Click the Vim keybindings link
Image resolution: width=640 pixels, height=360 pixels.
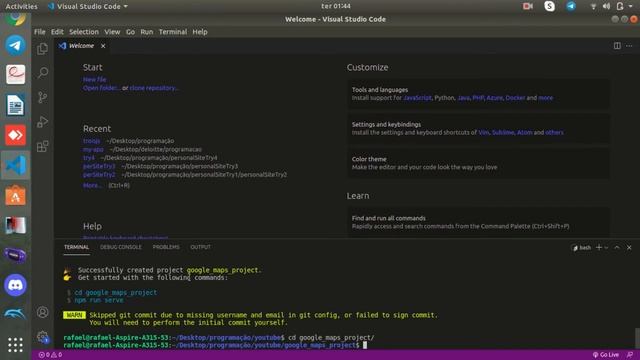pos(484,133)
